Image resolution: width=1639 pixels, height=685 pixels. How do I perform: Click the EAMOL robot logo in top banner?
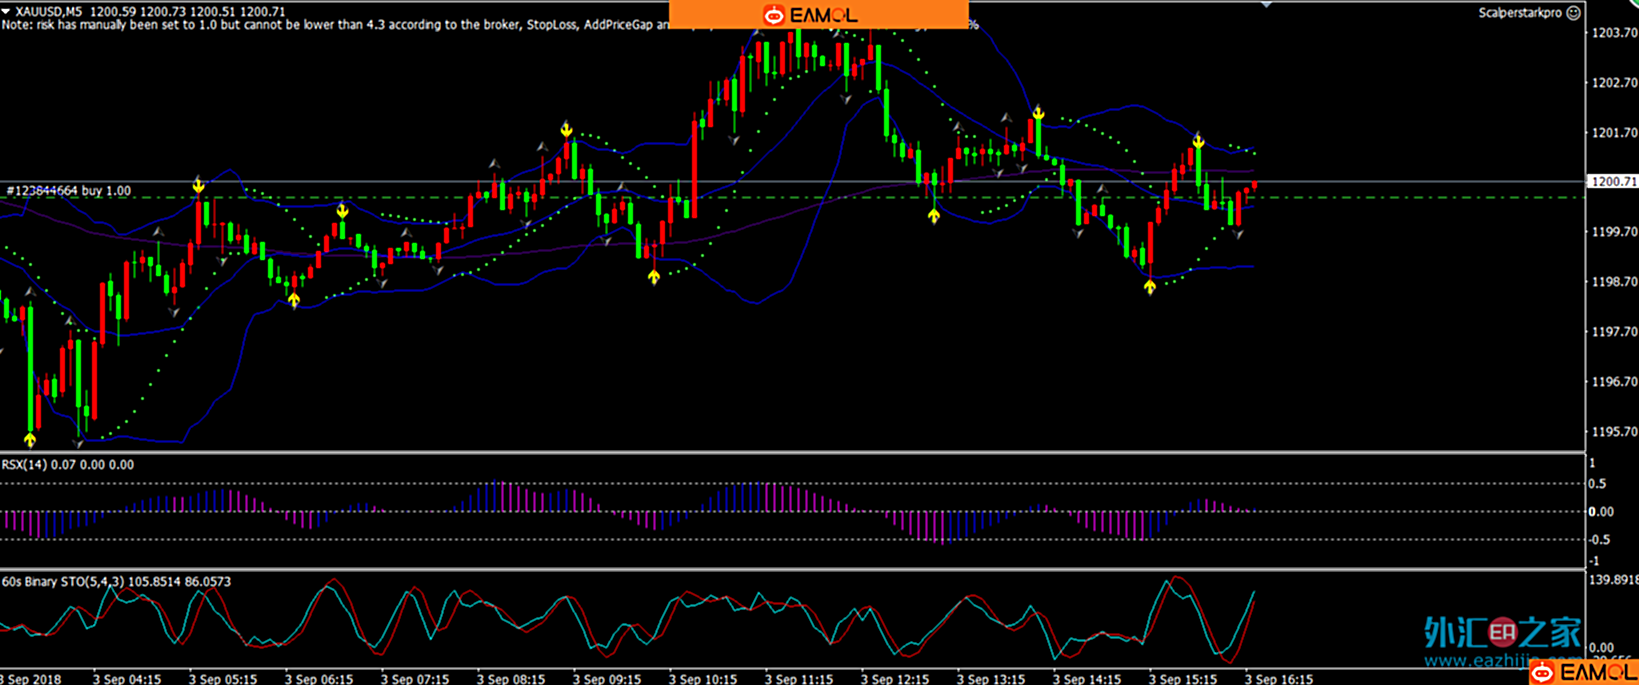pos(773,15)
